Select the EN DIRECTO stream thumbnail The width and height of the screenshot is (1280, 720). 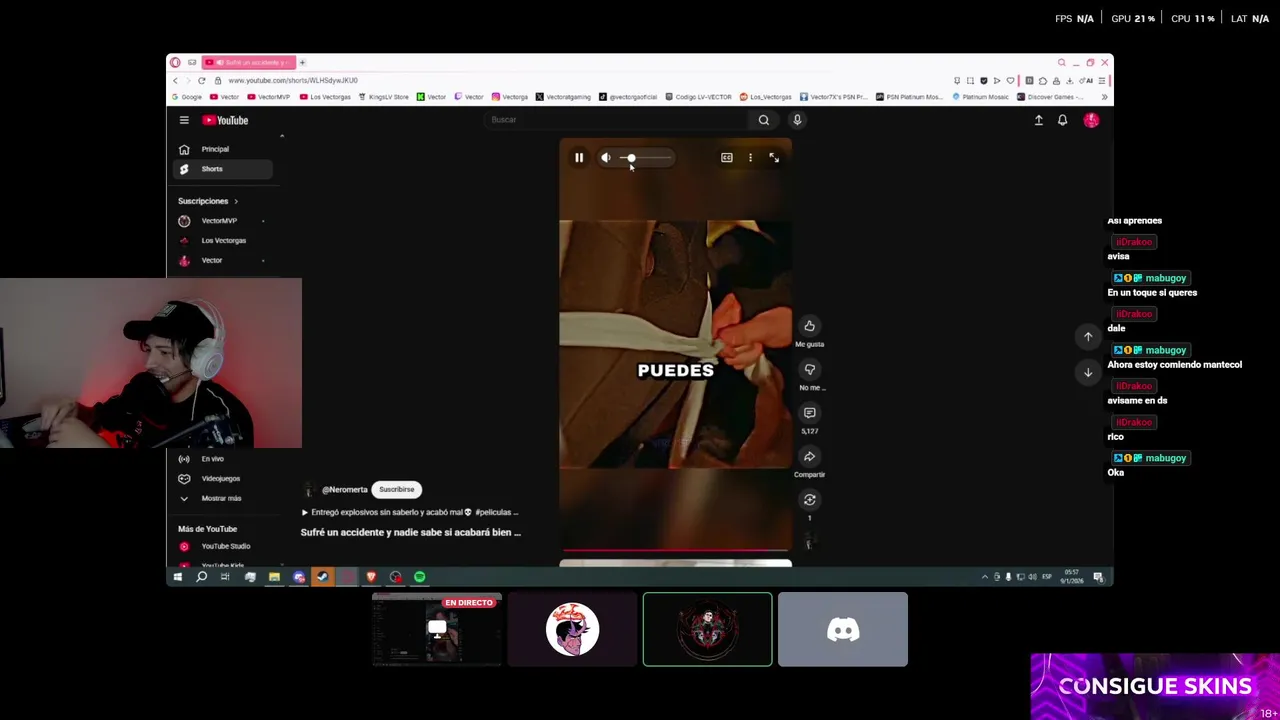(437, 629)
